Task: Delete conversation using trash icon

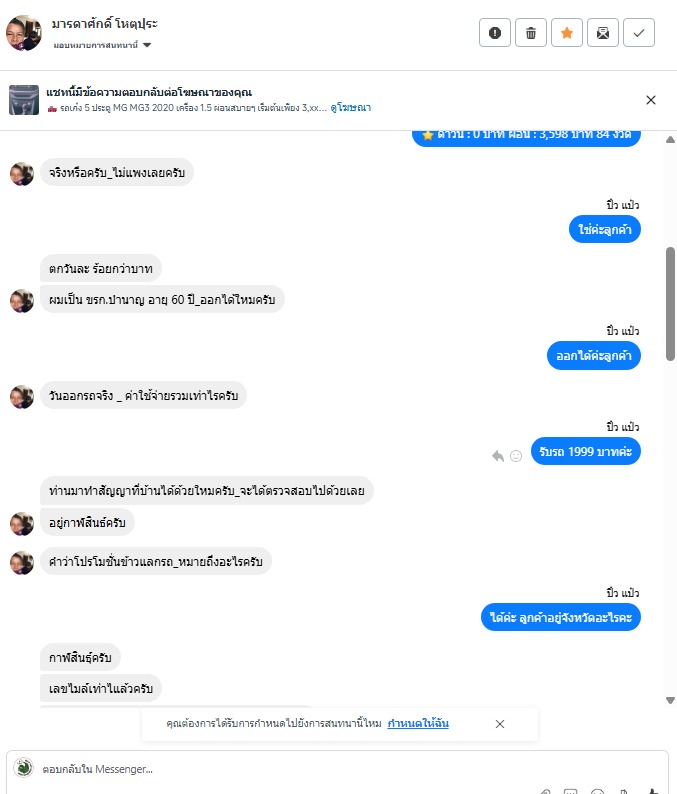Action: (x=531, y=33)
